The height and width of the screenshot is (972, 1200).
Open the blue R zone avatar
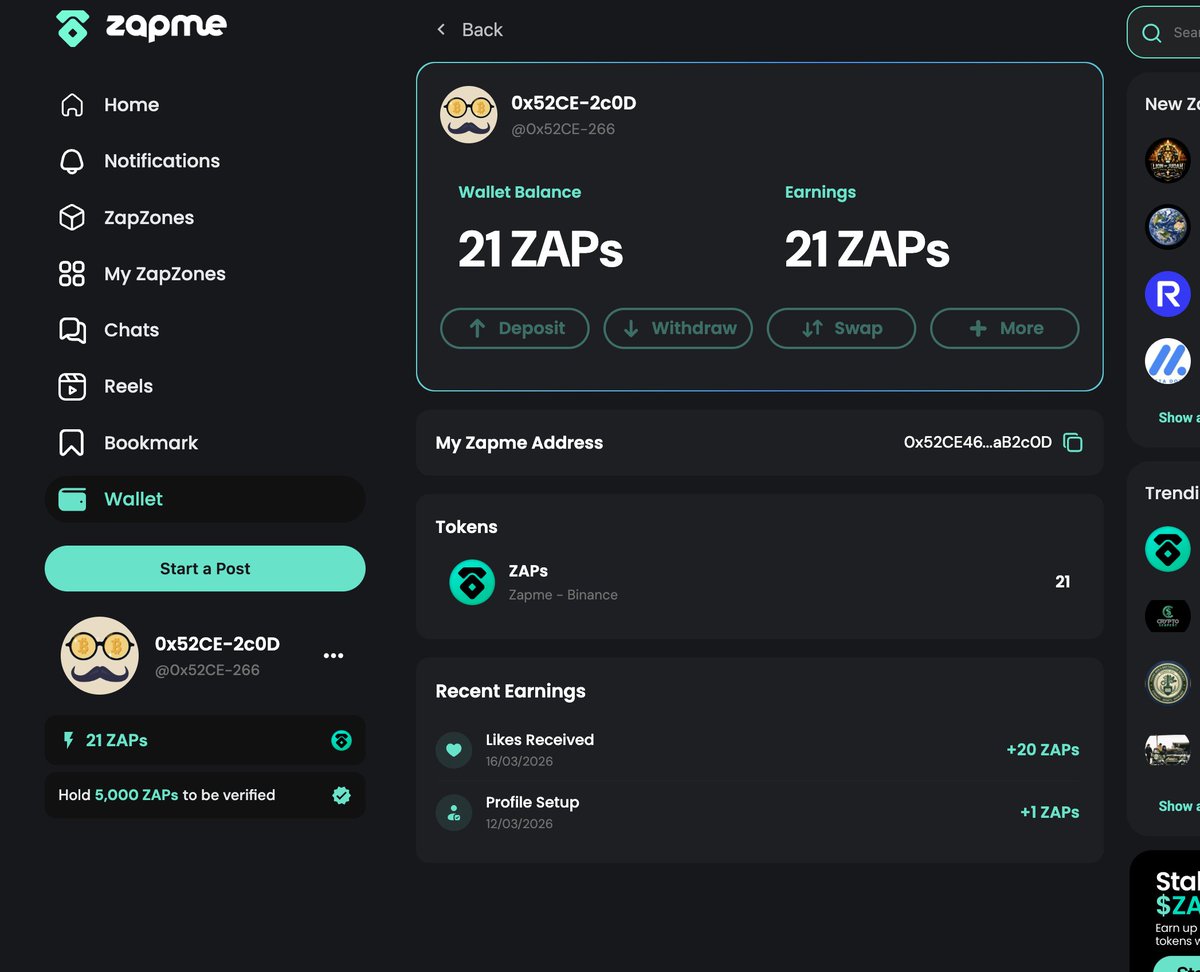point(1168,294)
